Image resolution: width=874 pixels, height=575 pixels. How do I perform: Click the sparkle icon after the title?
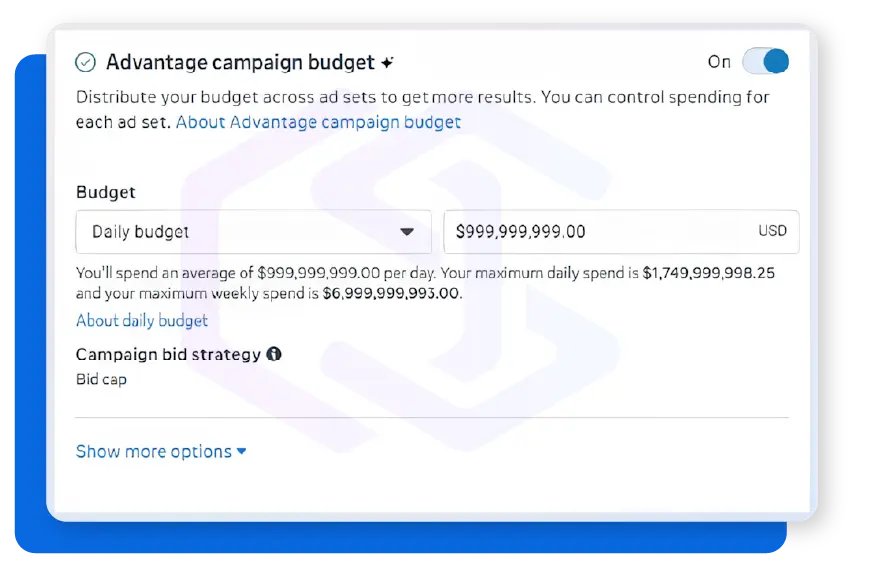(387, 63)
